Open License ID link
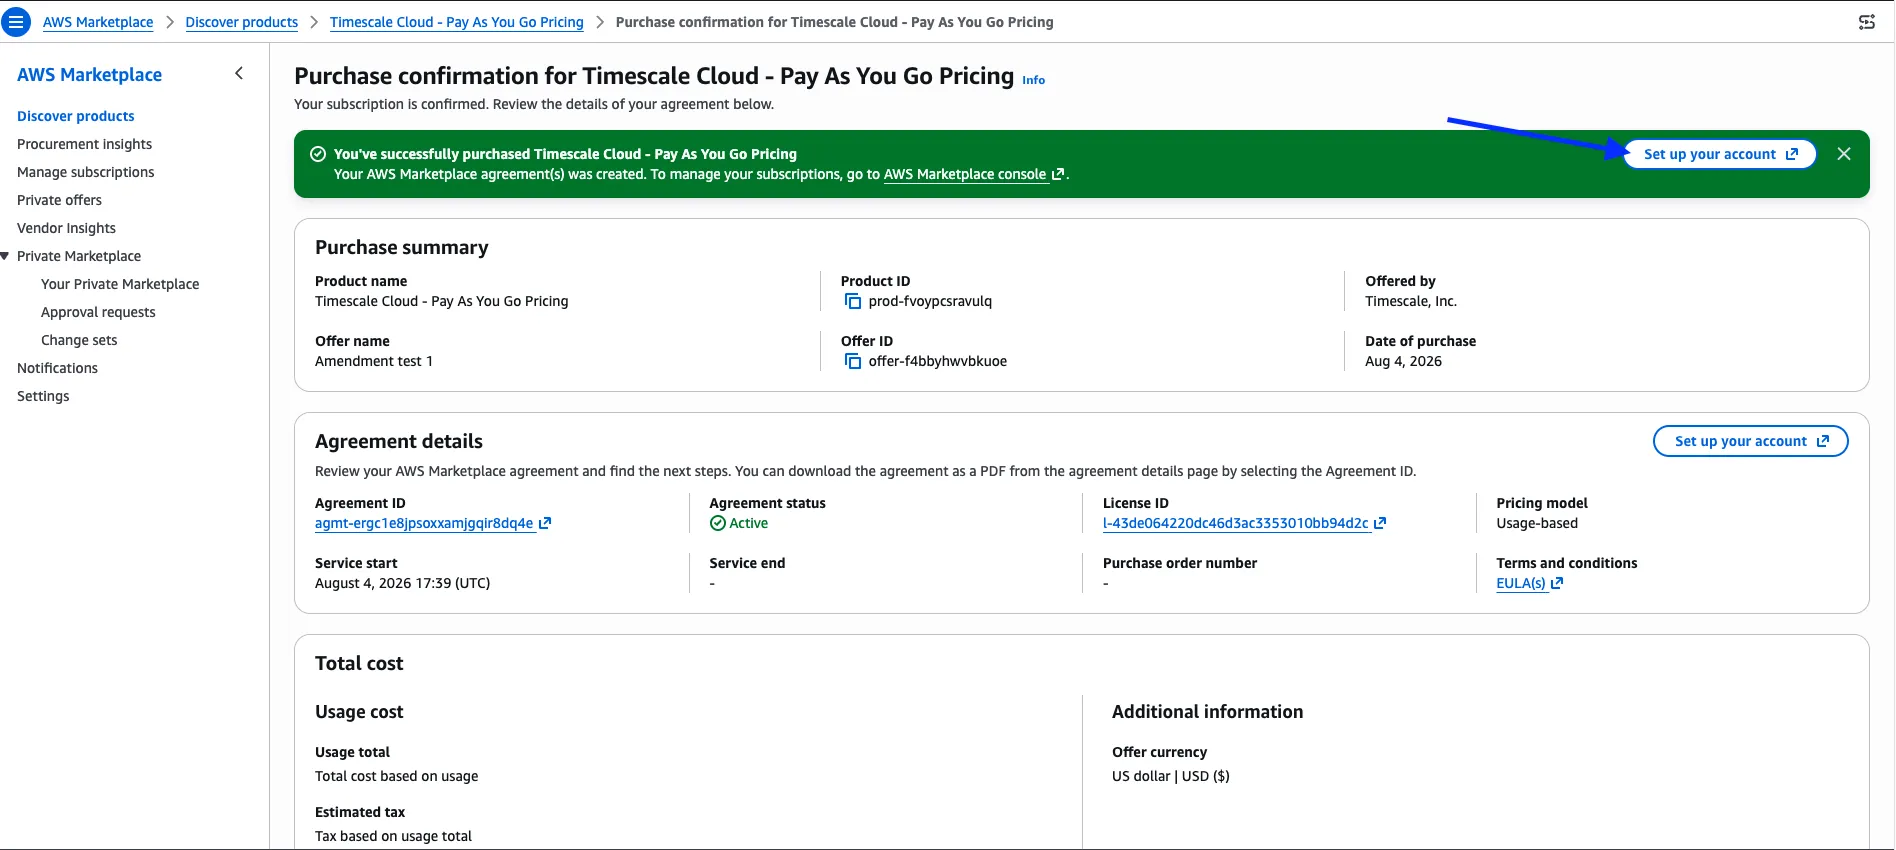The height and width of the screenshot is (850, 1896). tap(1244, 523)
